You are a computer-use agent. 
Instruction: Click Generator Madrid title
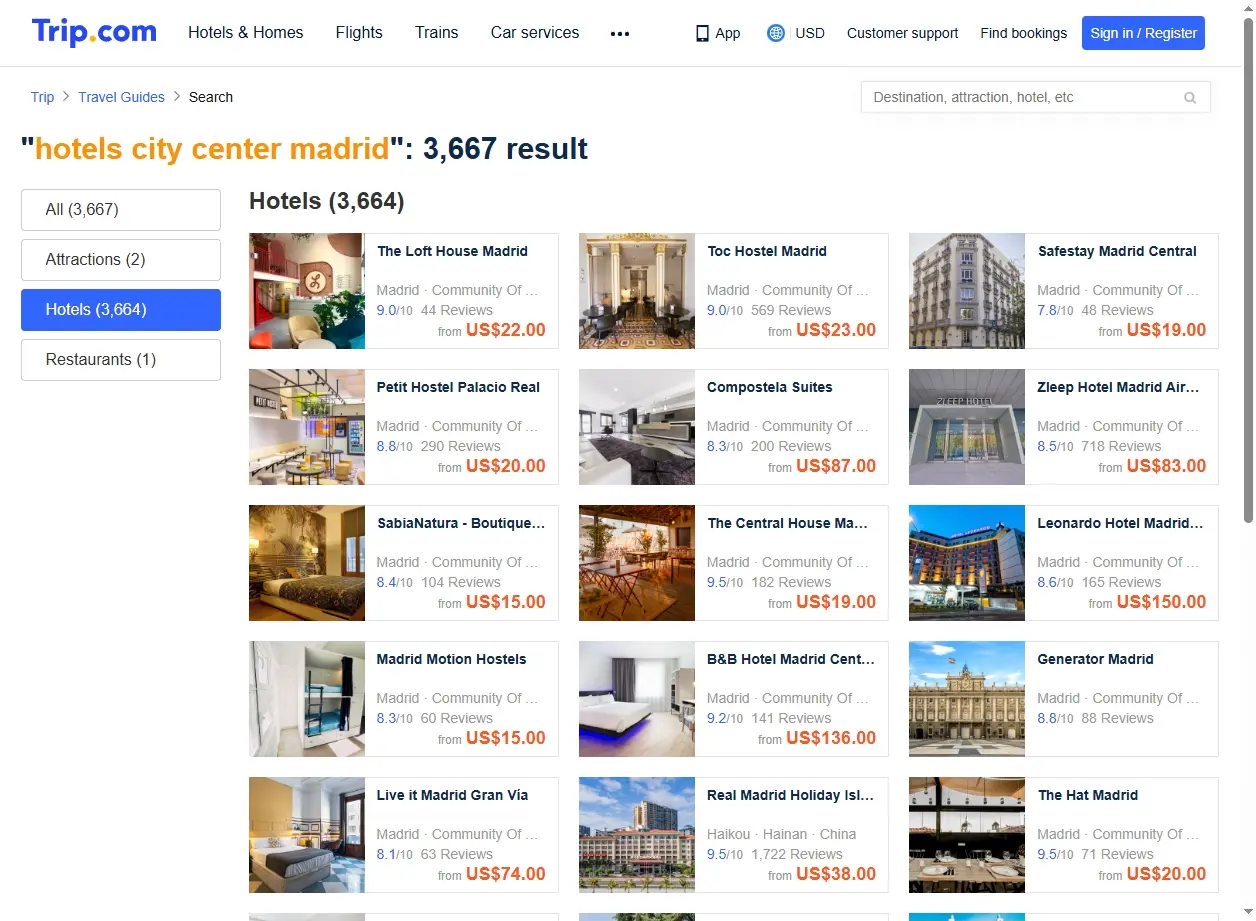coord(1095,659)
